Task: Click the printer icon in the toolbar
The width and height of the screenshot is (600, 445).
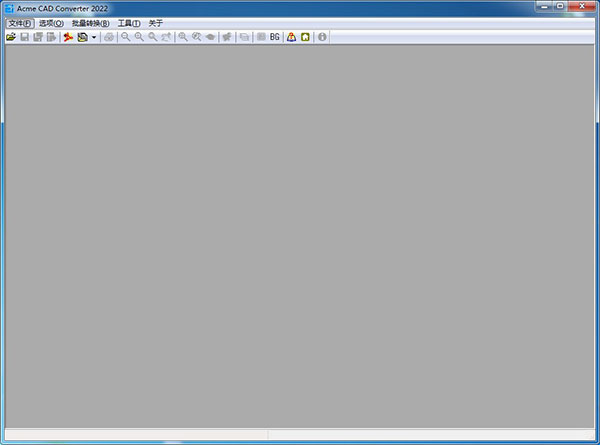Action: [x=109, y=37]
